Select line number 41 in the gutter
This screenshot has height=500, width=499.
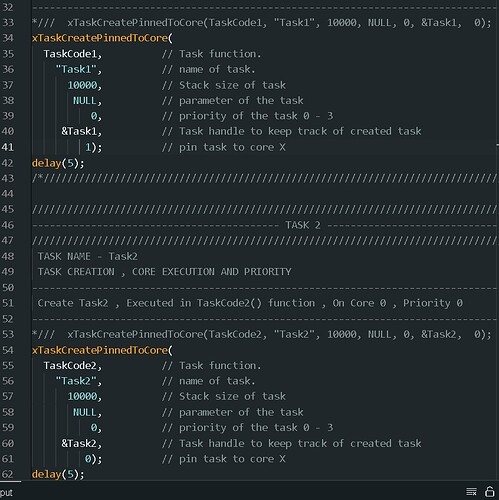point(8,147)
